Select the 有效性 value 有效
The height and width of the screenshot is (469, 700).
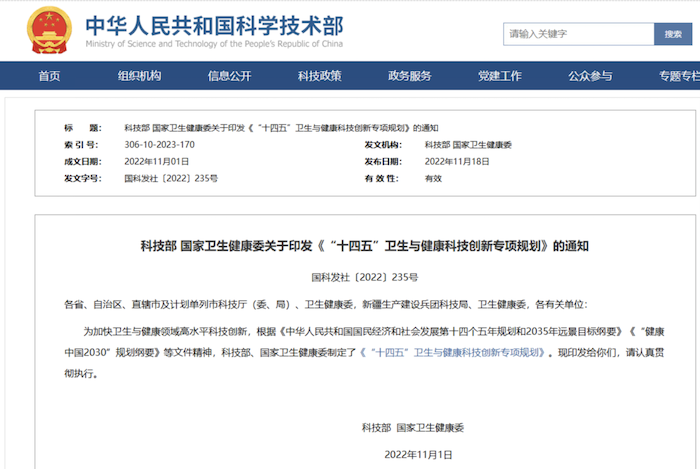(433, 178)
